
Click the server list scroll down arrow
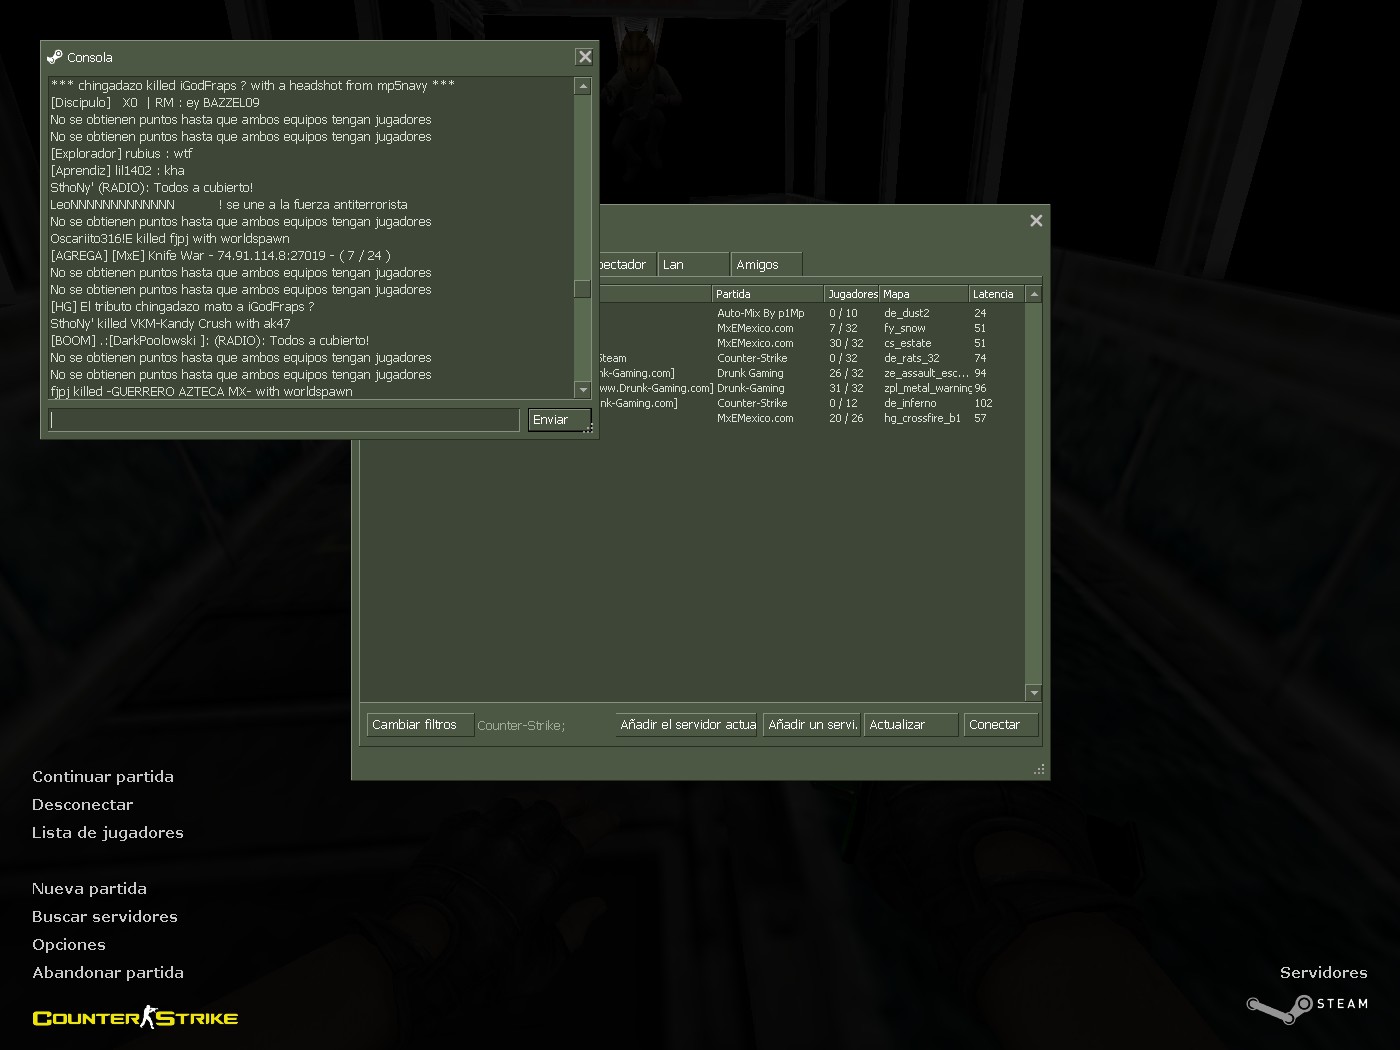[x=1034, y=693]
